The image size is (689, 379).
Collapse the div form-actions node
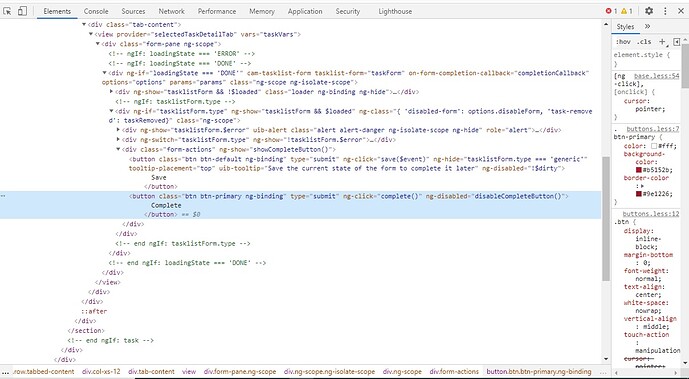pyautogui.click(x=118, y=149)
